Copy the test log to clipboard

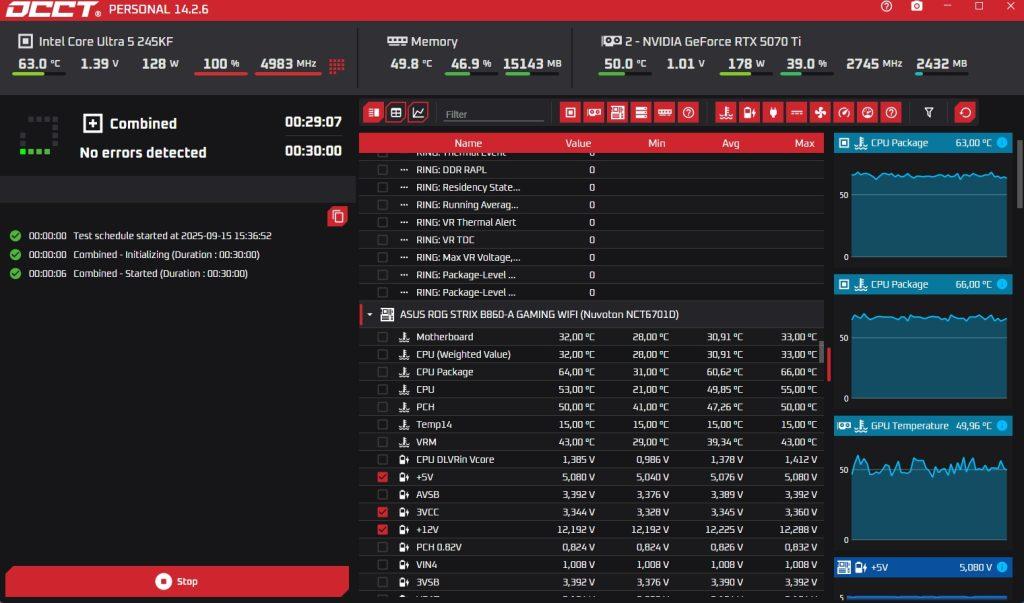pyautogui.click(x=338, y=216)
